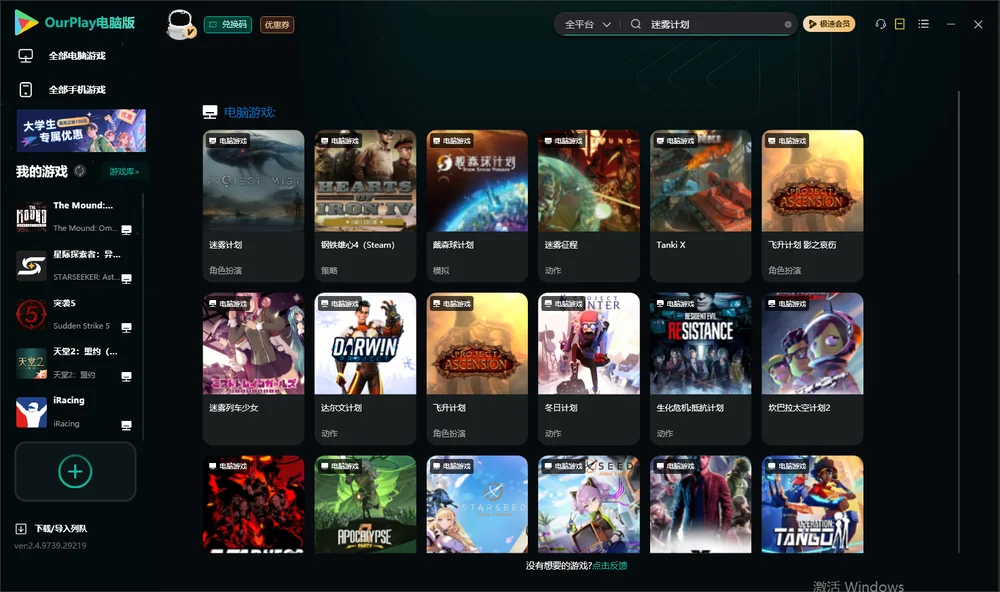Viewport: 1000px width, 592px height.
Task: Select the Hearts of Iron IV cover
Action: [365, 181]
